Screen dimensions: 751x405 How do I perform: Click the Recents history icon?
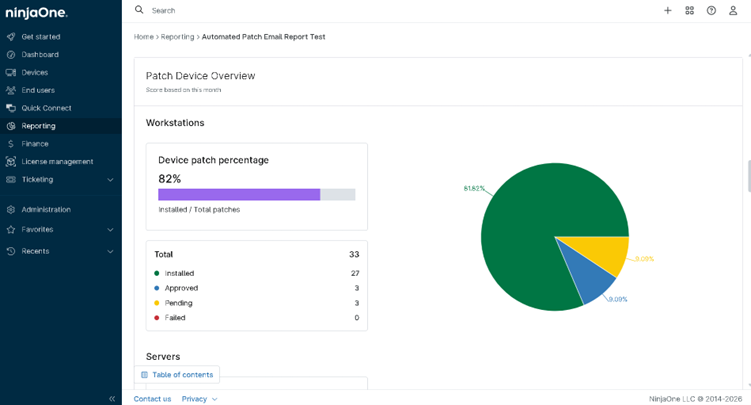(x=11, y=251)
